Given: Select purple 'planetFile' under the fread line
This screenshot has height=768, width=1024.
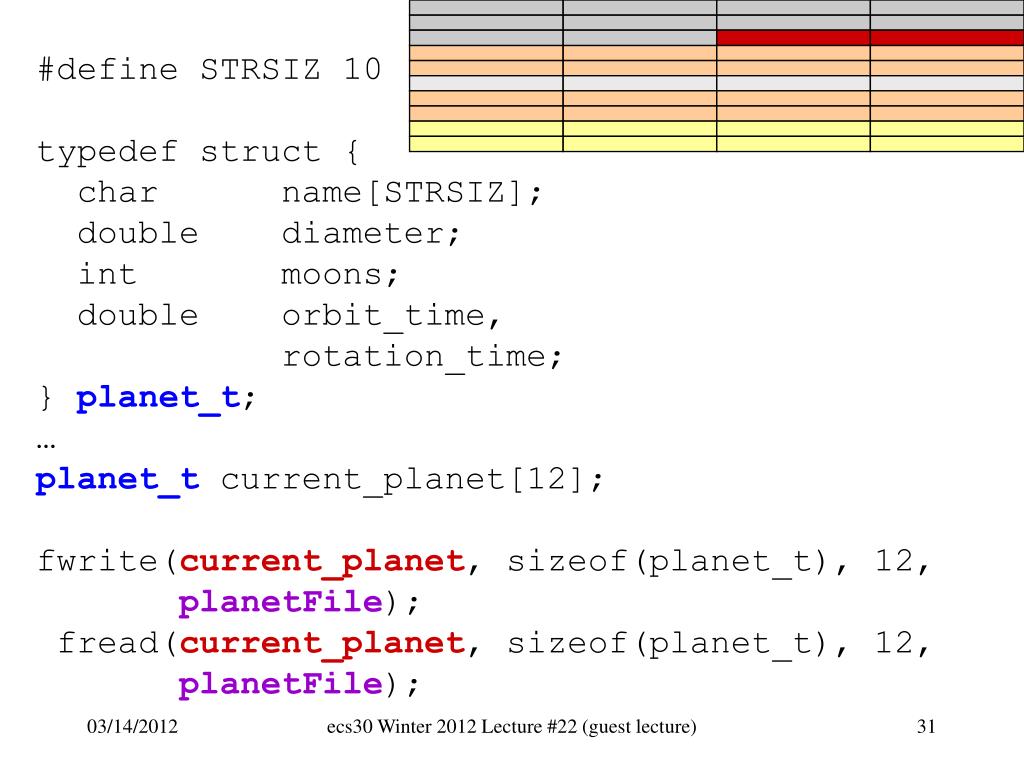Looking at the screenshot, I should click(x=280, y=684).
